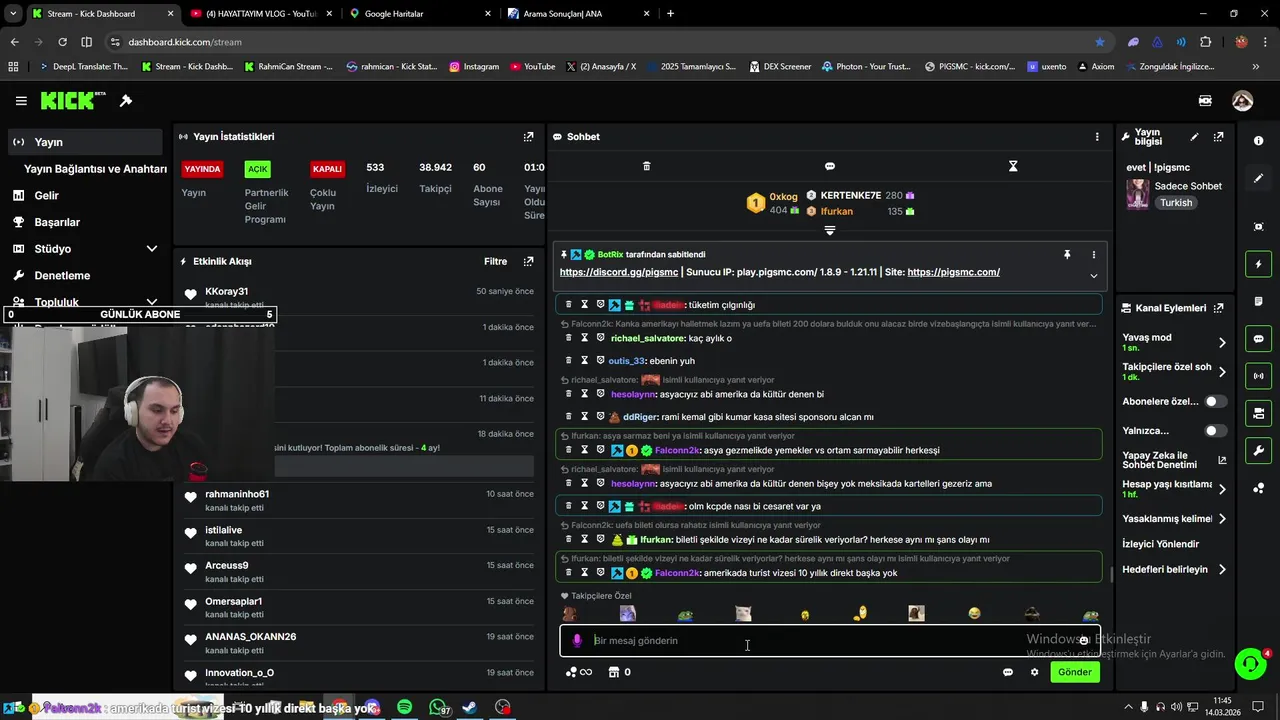The width and height of the screenshot is (1280, 720).
Task: Unpin the BotRix pinned message
Action: click(1067, 255)
